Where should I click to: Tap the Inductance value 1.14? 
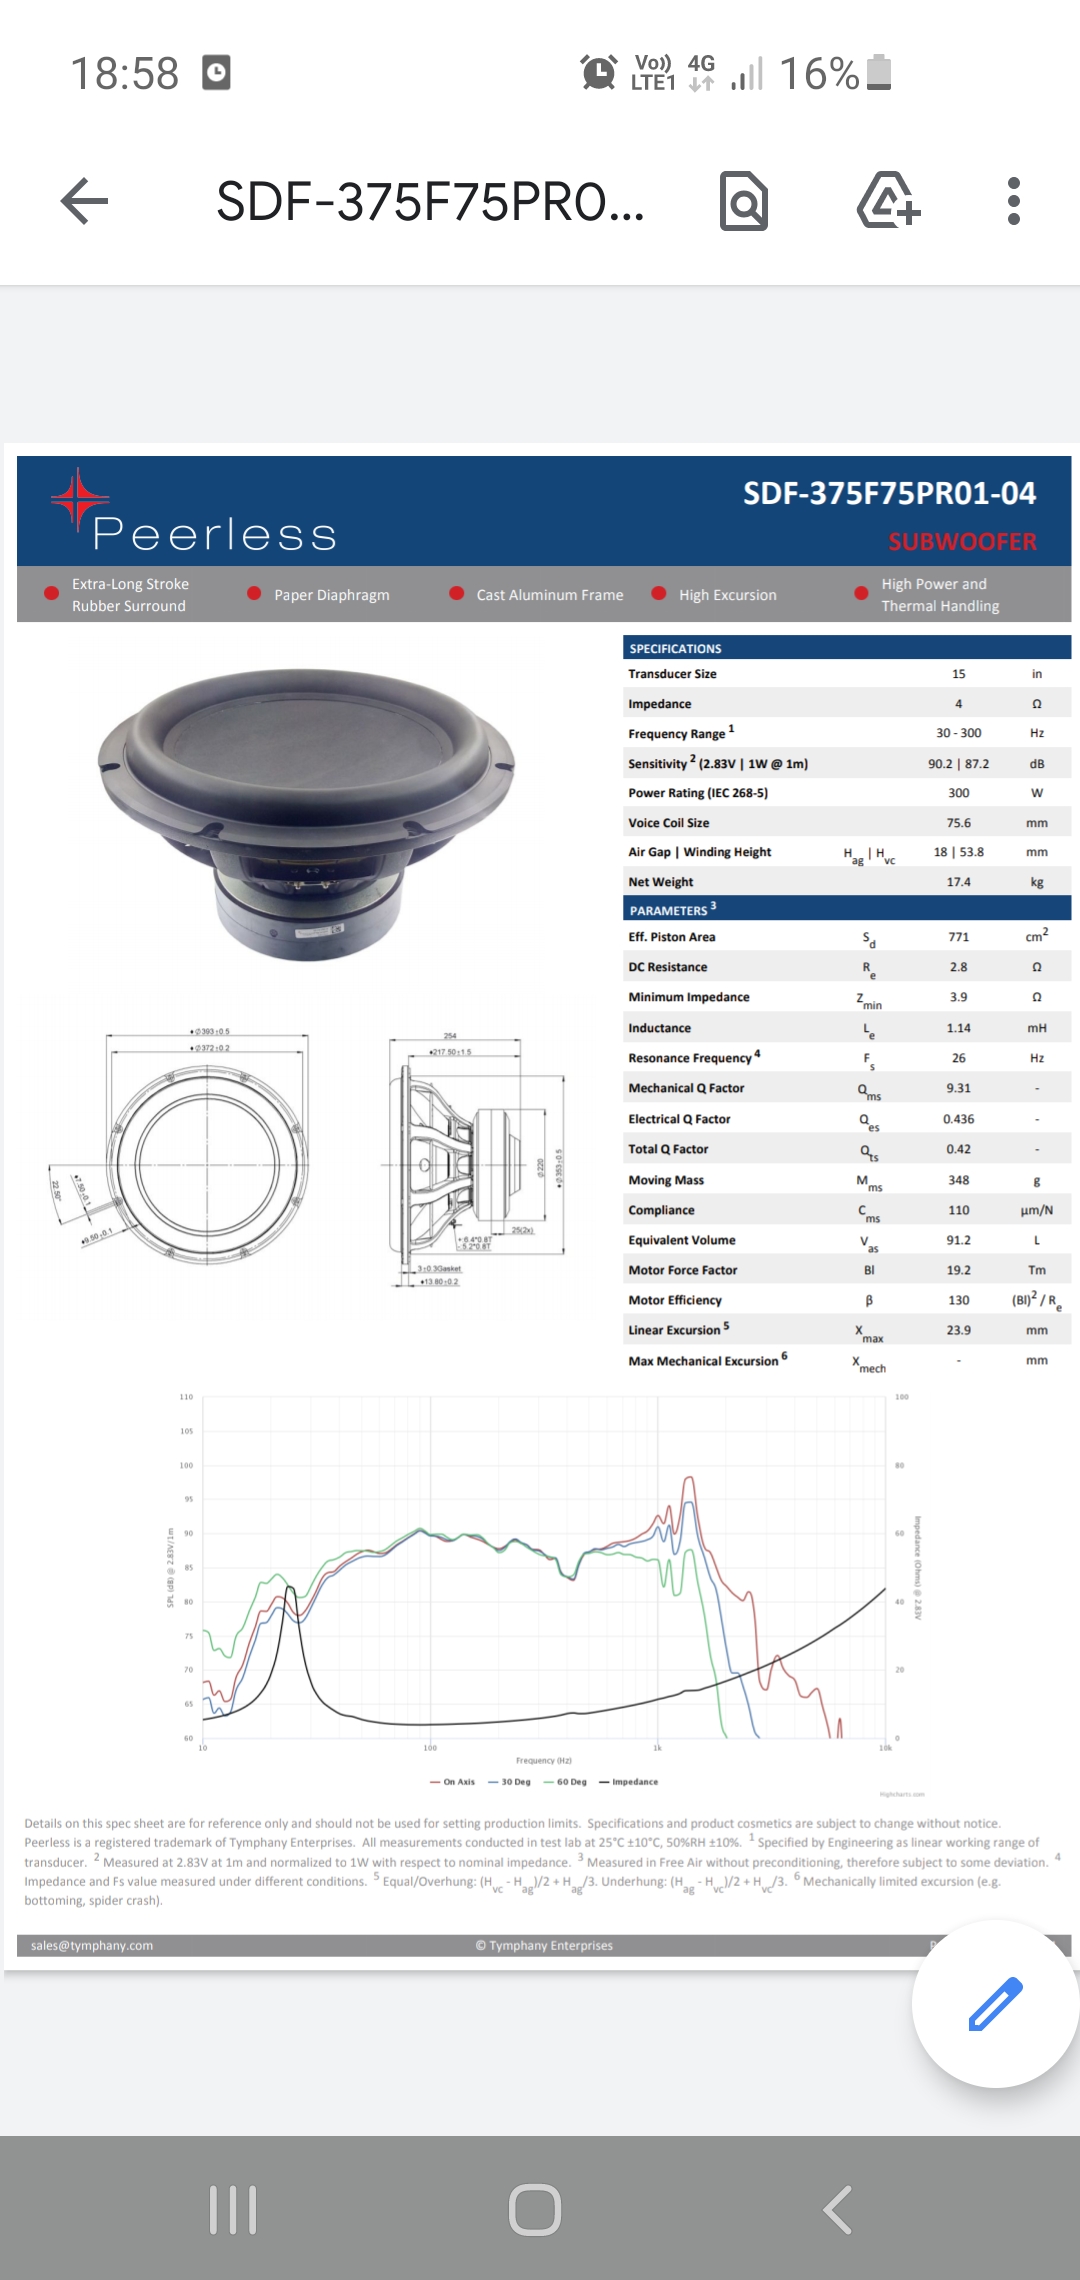[x=958, y=1028]
